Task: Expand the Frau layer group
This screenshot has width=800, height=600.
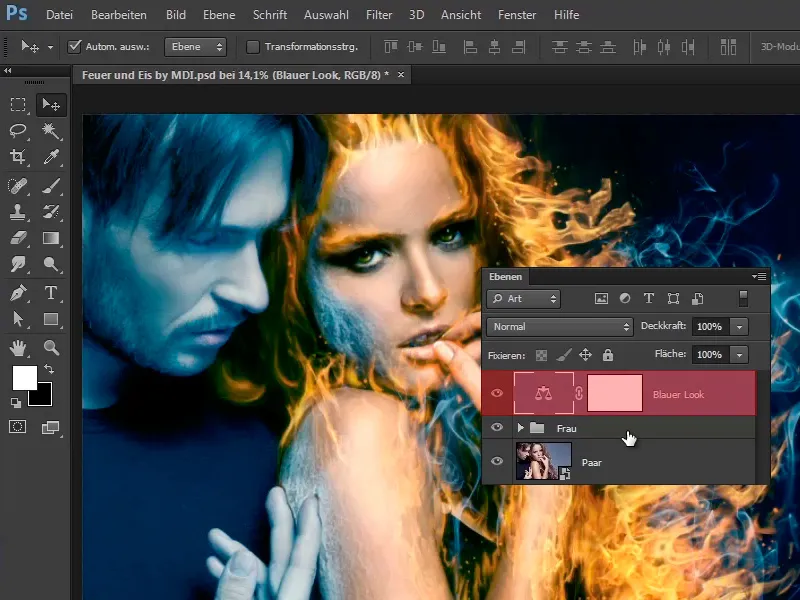Action: point(520,427)
